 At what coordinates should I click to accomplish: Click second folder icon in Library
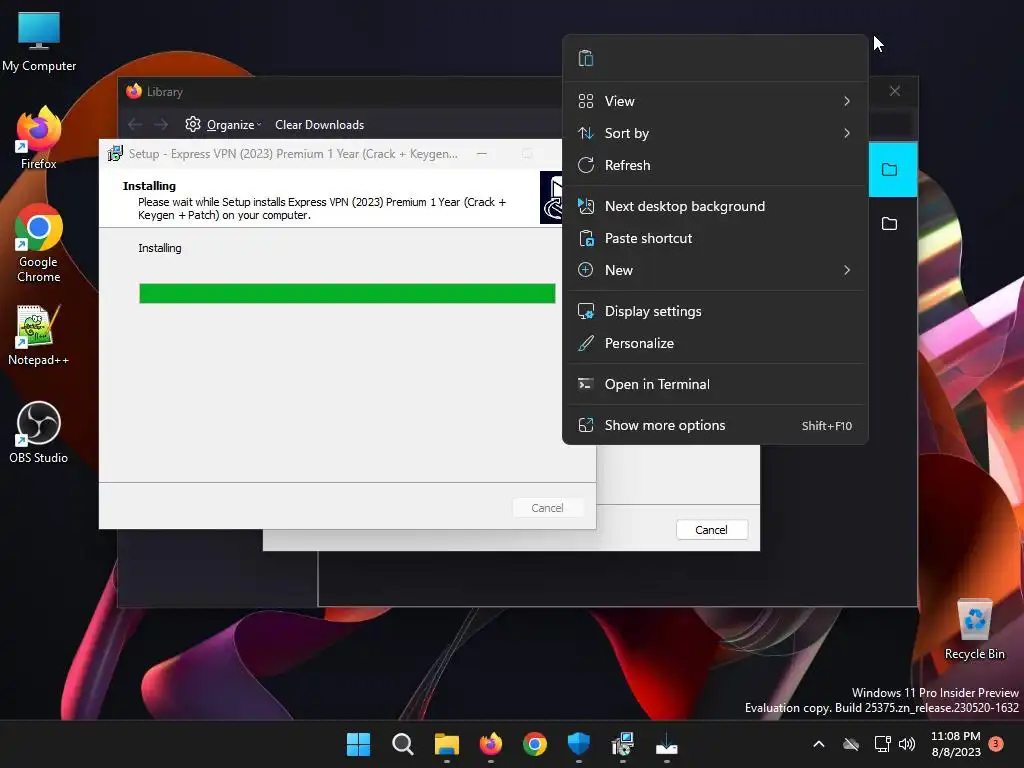coord(889,224)
